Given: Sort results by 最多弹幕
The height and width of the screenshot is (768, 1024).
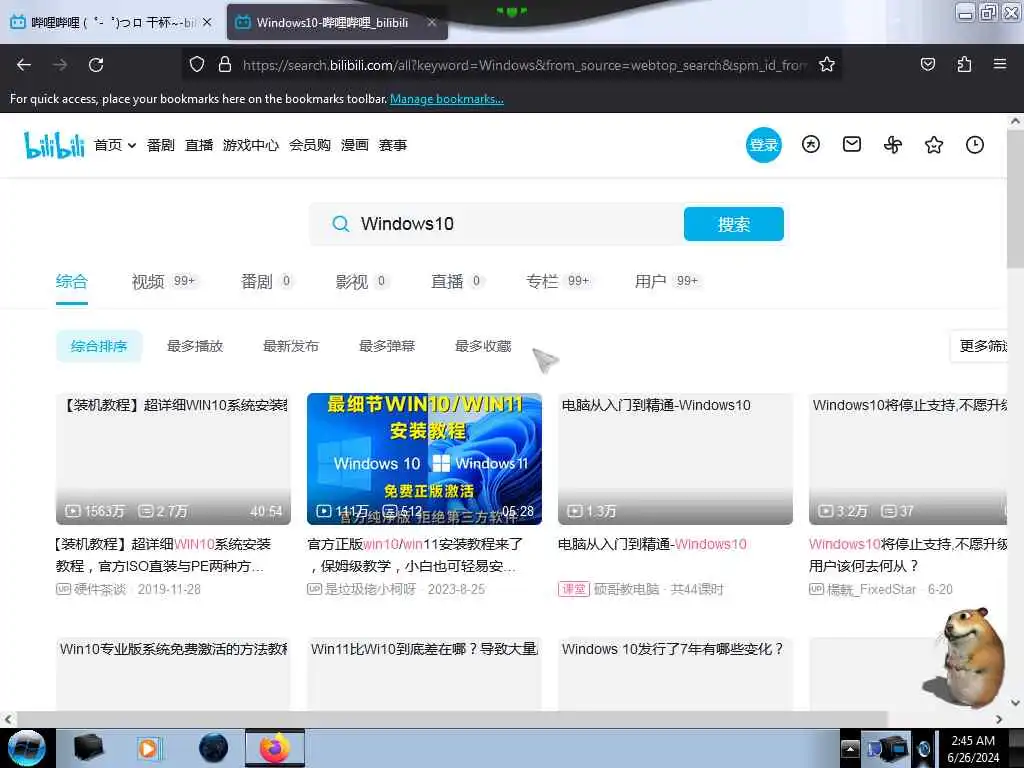Looking at the screenshot, I should coord(387,346).
